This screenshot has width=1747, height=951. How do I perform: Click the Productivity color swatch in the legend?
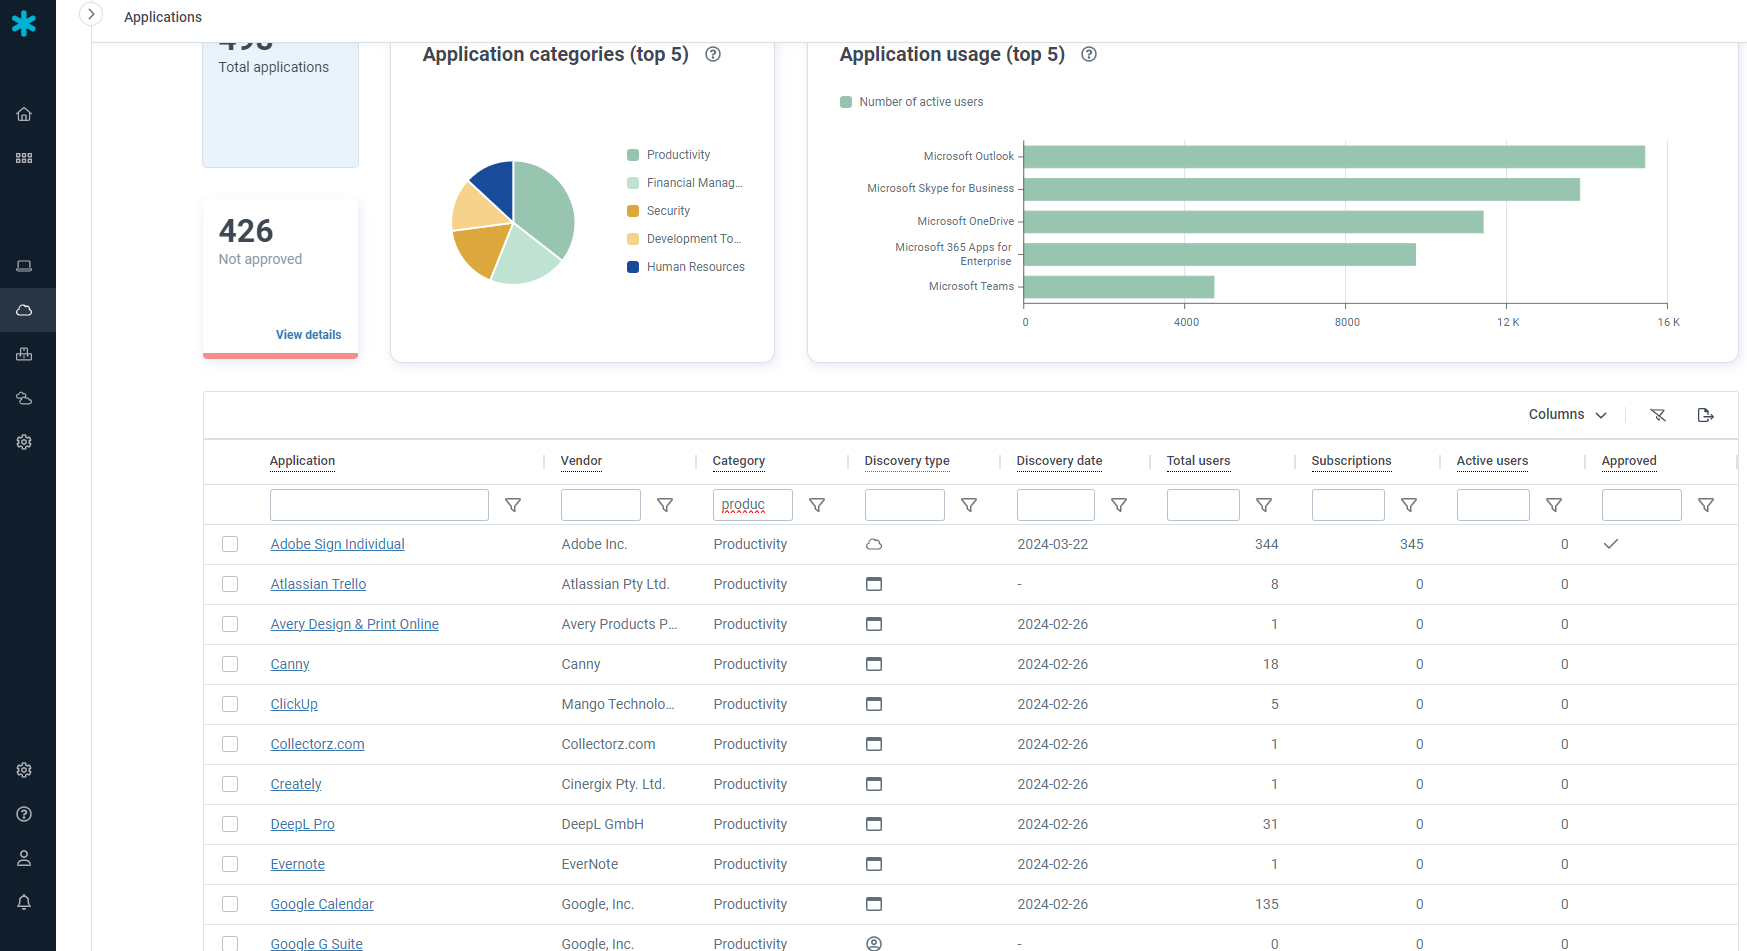[633, 155]
